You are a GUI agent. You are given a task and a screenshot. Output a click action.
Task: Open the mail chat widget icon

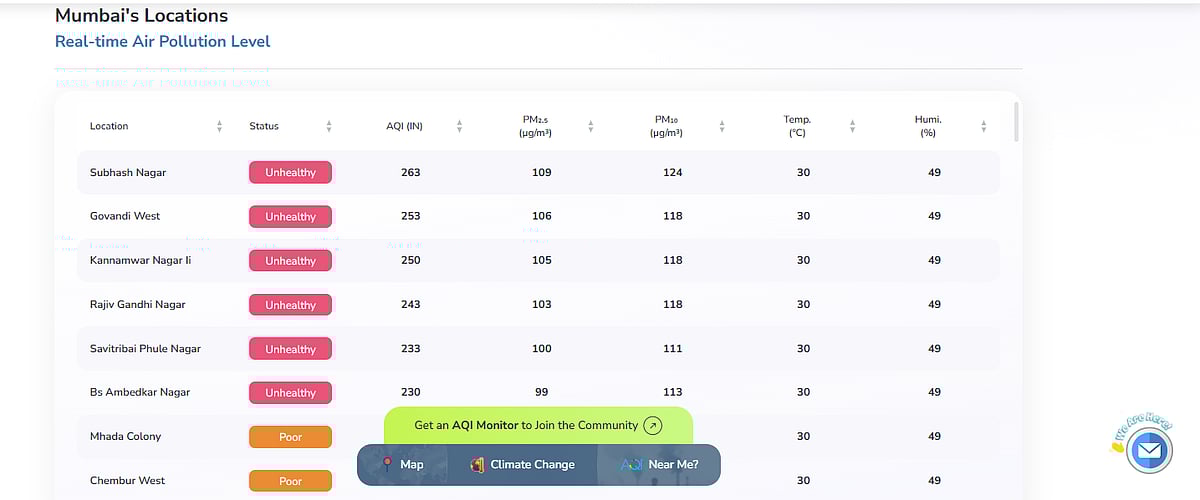click(1147, 452)
